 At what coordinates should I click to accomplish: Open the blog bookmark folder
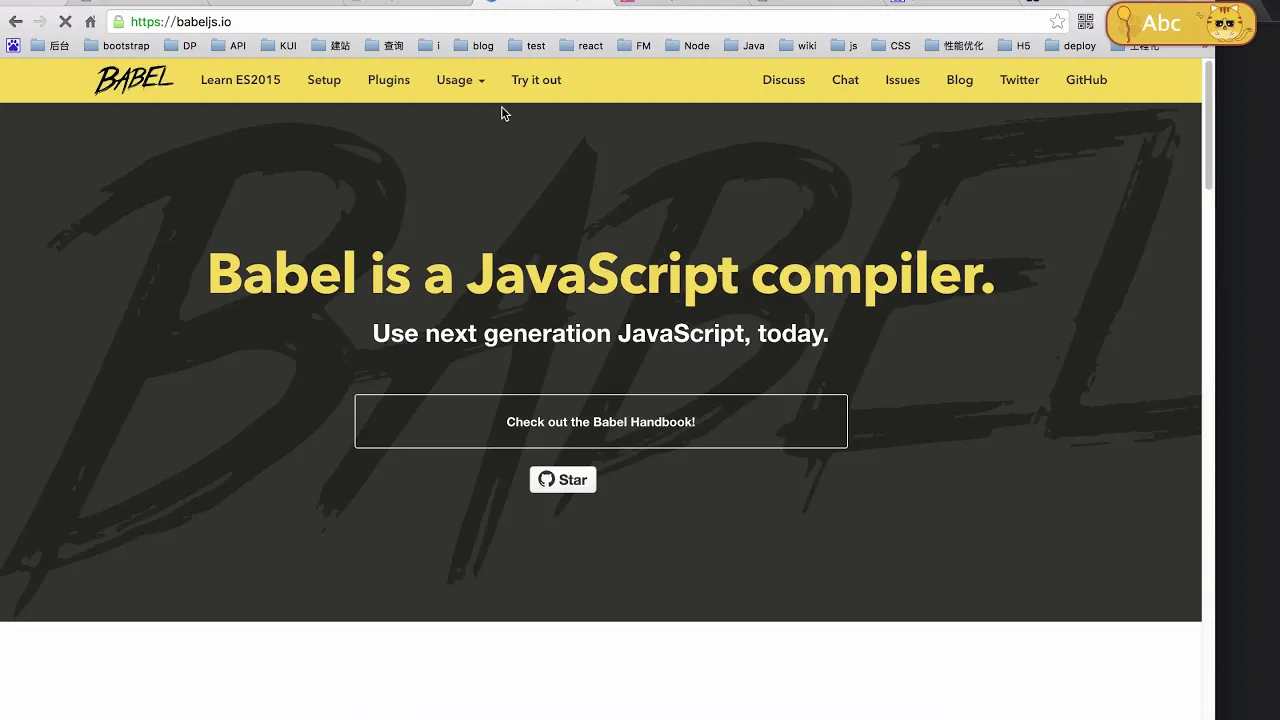474,45
